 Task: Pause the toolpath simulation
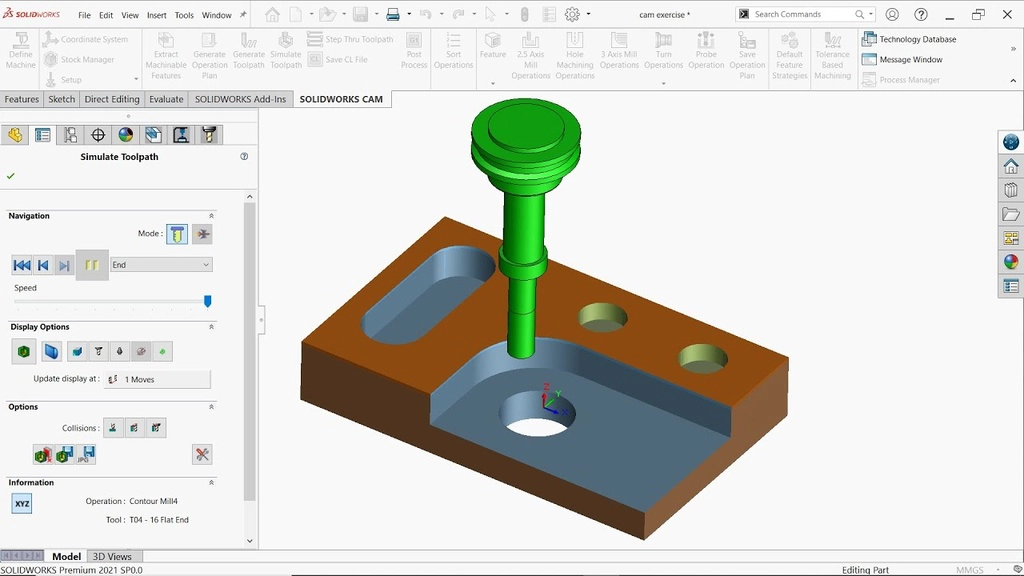pos(91,264)
